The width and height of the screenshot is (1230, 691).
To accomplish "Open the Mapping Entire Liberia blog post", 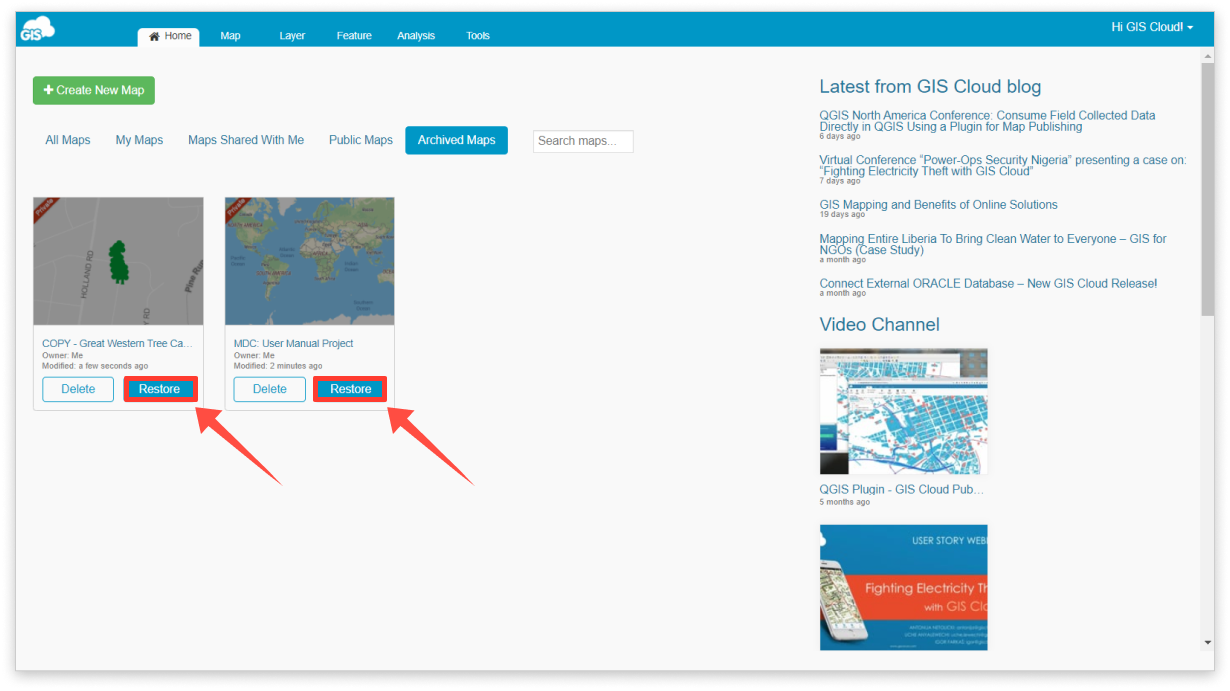I will (993, 244).
